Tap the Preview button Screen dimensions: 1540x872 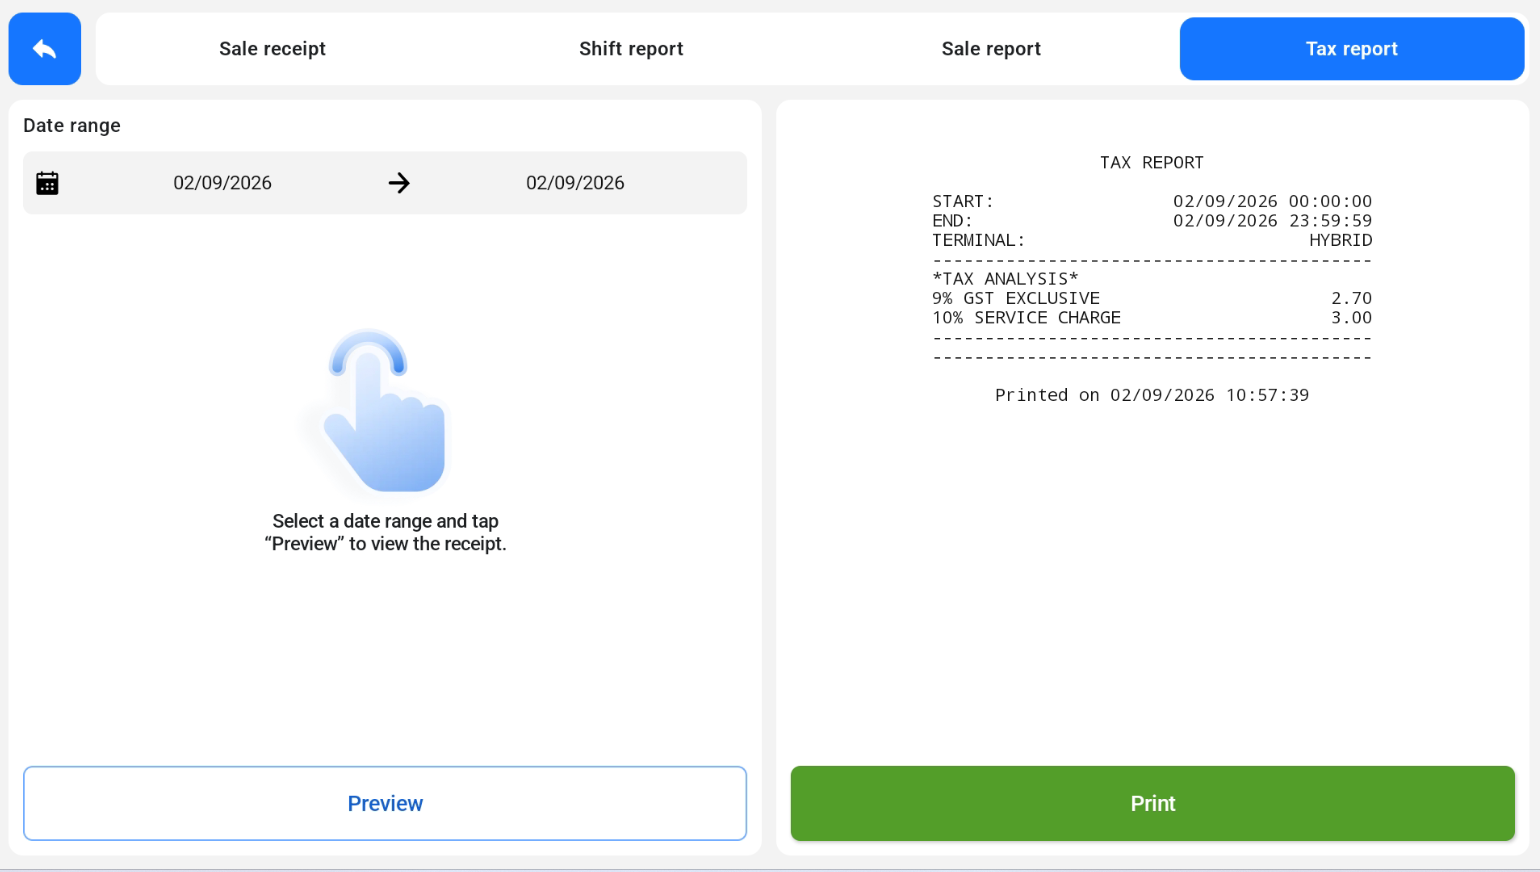385,803
